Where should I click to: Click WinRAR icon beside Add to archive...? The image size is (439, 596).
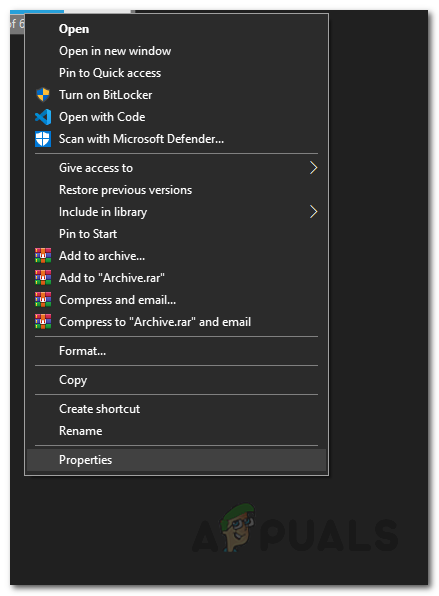tap(43, 256)
